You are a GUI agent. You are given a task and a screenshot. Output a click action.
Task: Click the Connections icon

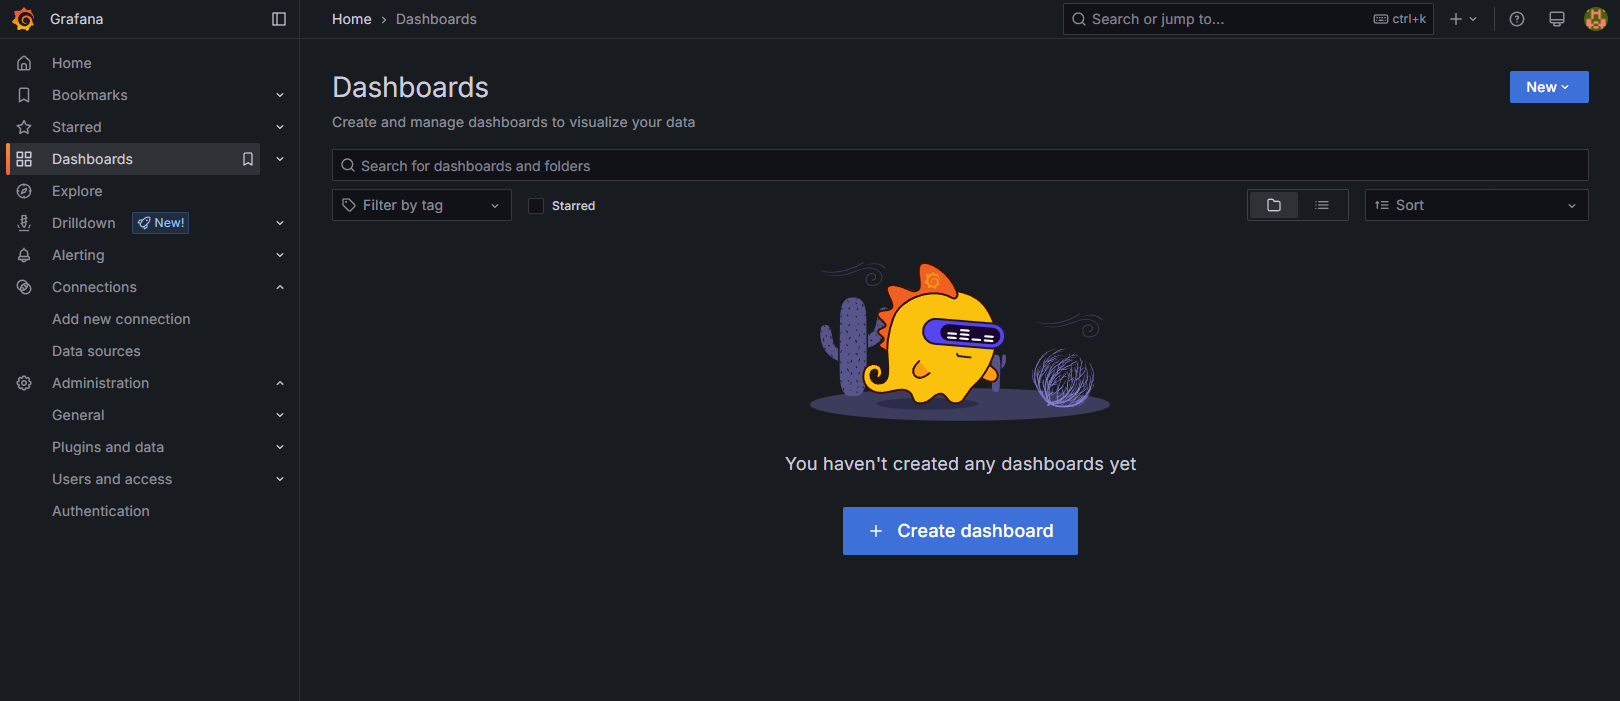click(24, 287)
